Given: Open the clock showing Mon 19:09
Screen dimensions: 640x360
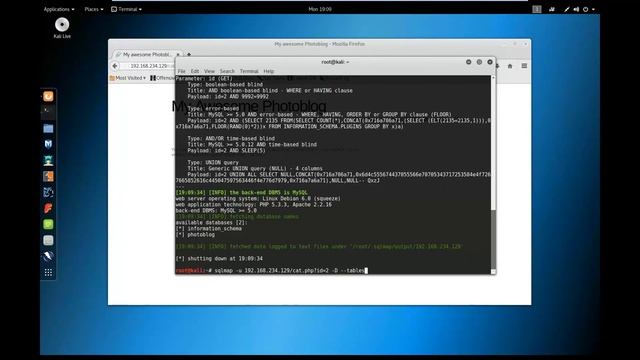Looking at the screenshot, I should click(320, 9).
